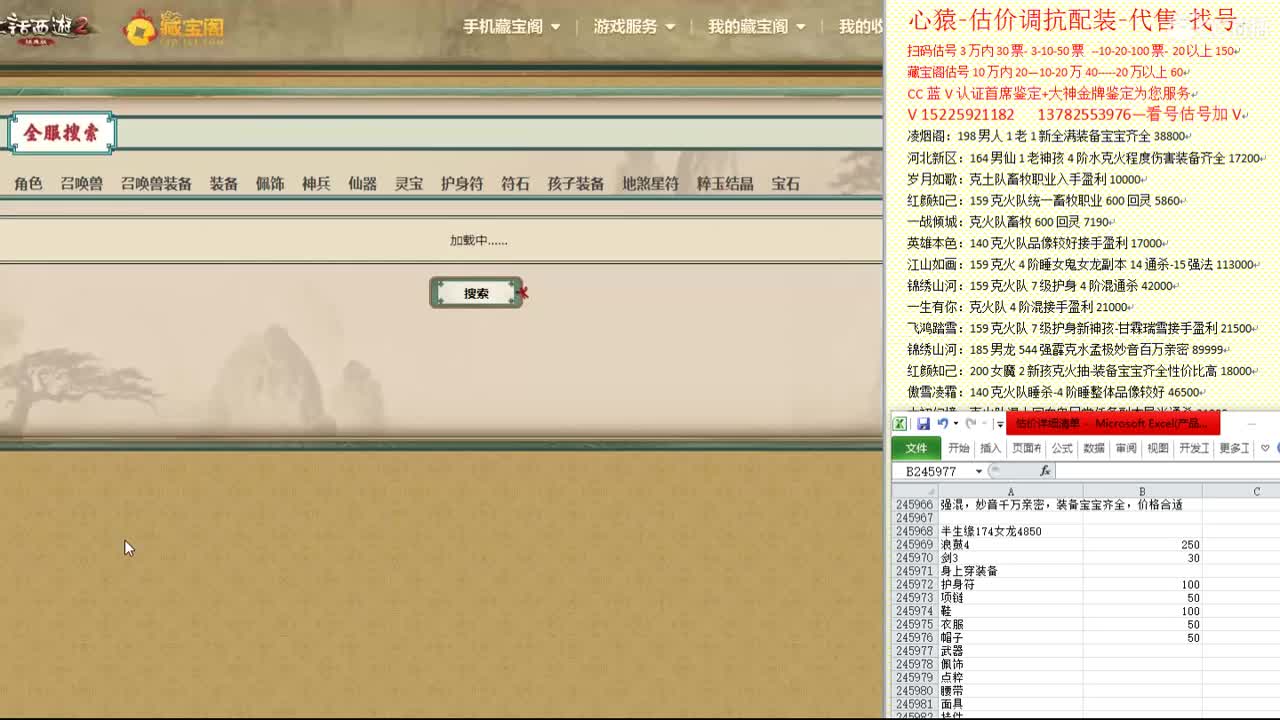Select the 召唤兽装备 search category tab

pyautogui.click(x=156, y=184)
